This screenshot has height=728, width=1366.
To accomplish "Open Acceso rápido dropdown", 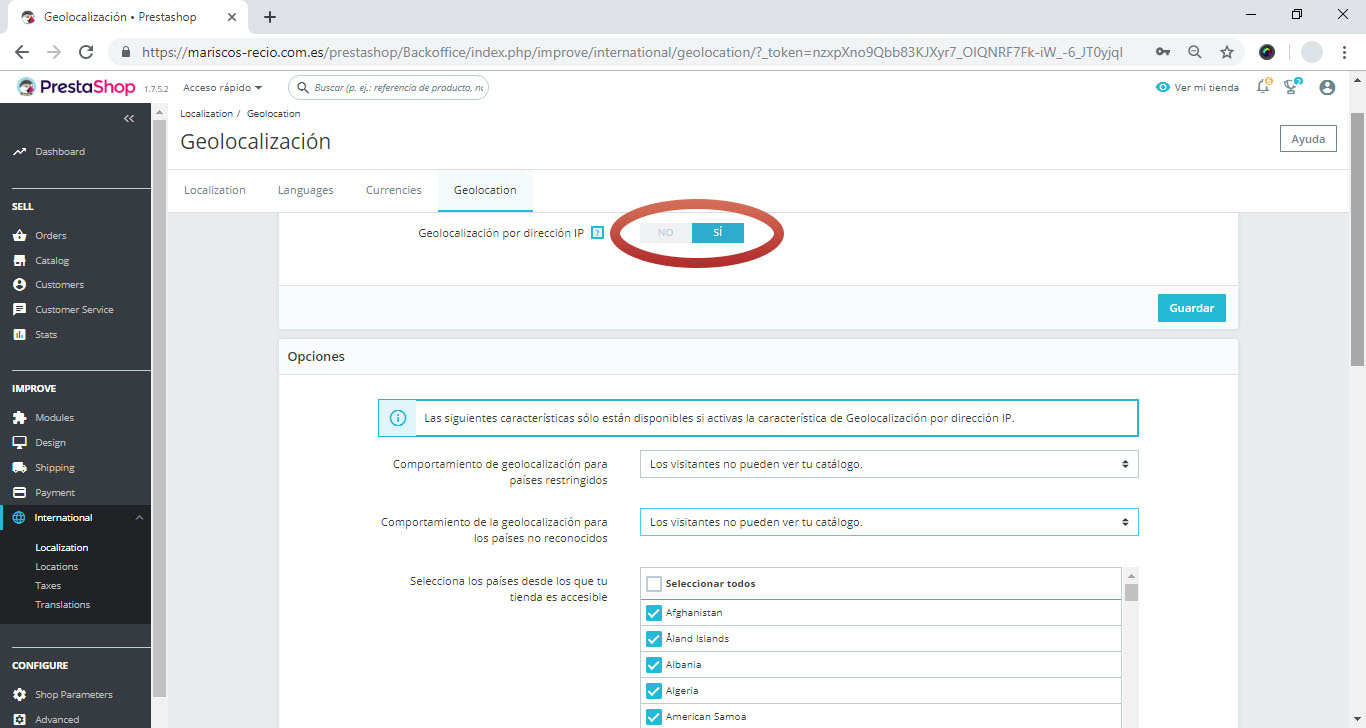I will point(223,88).
